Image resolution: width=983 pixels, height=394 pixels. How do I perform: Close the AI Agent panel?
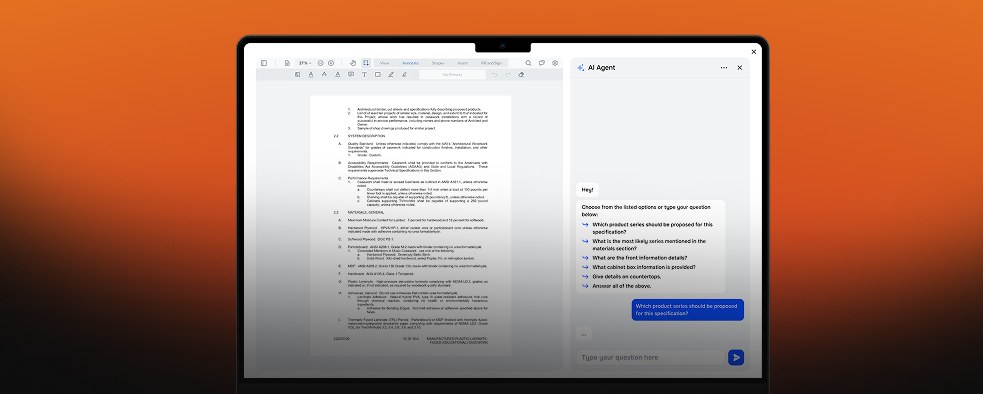coord(740,68)
